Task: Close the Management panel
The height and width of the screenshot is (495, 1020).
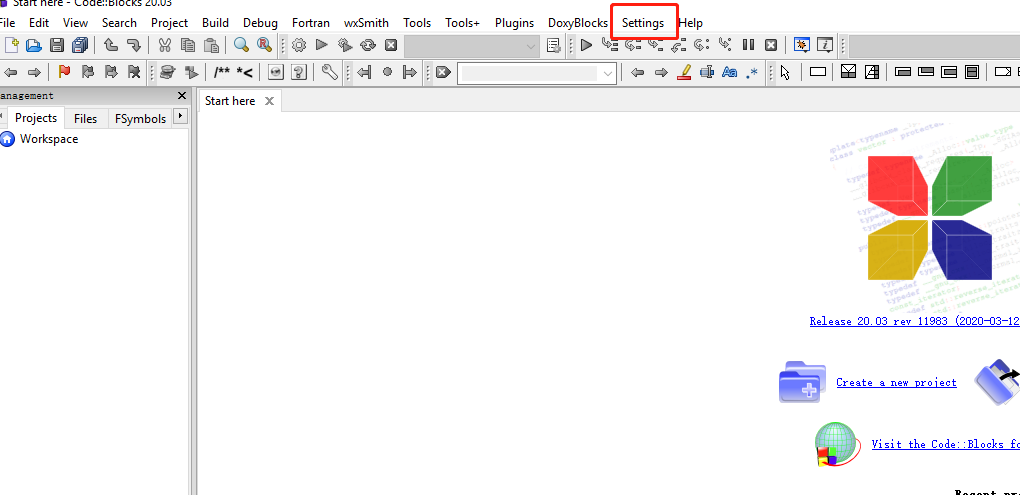Action: coord(182,96)
